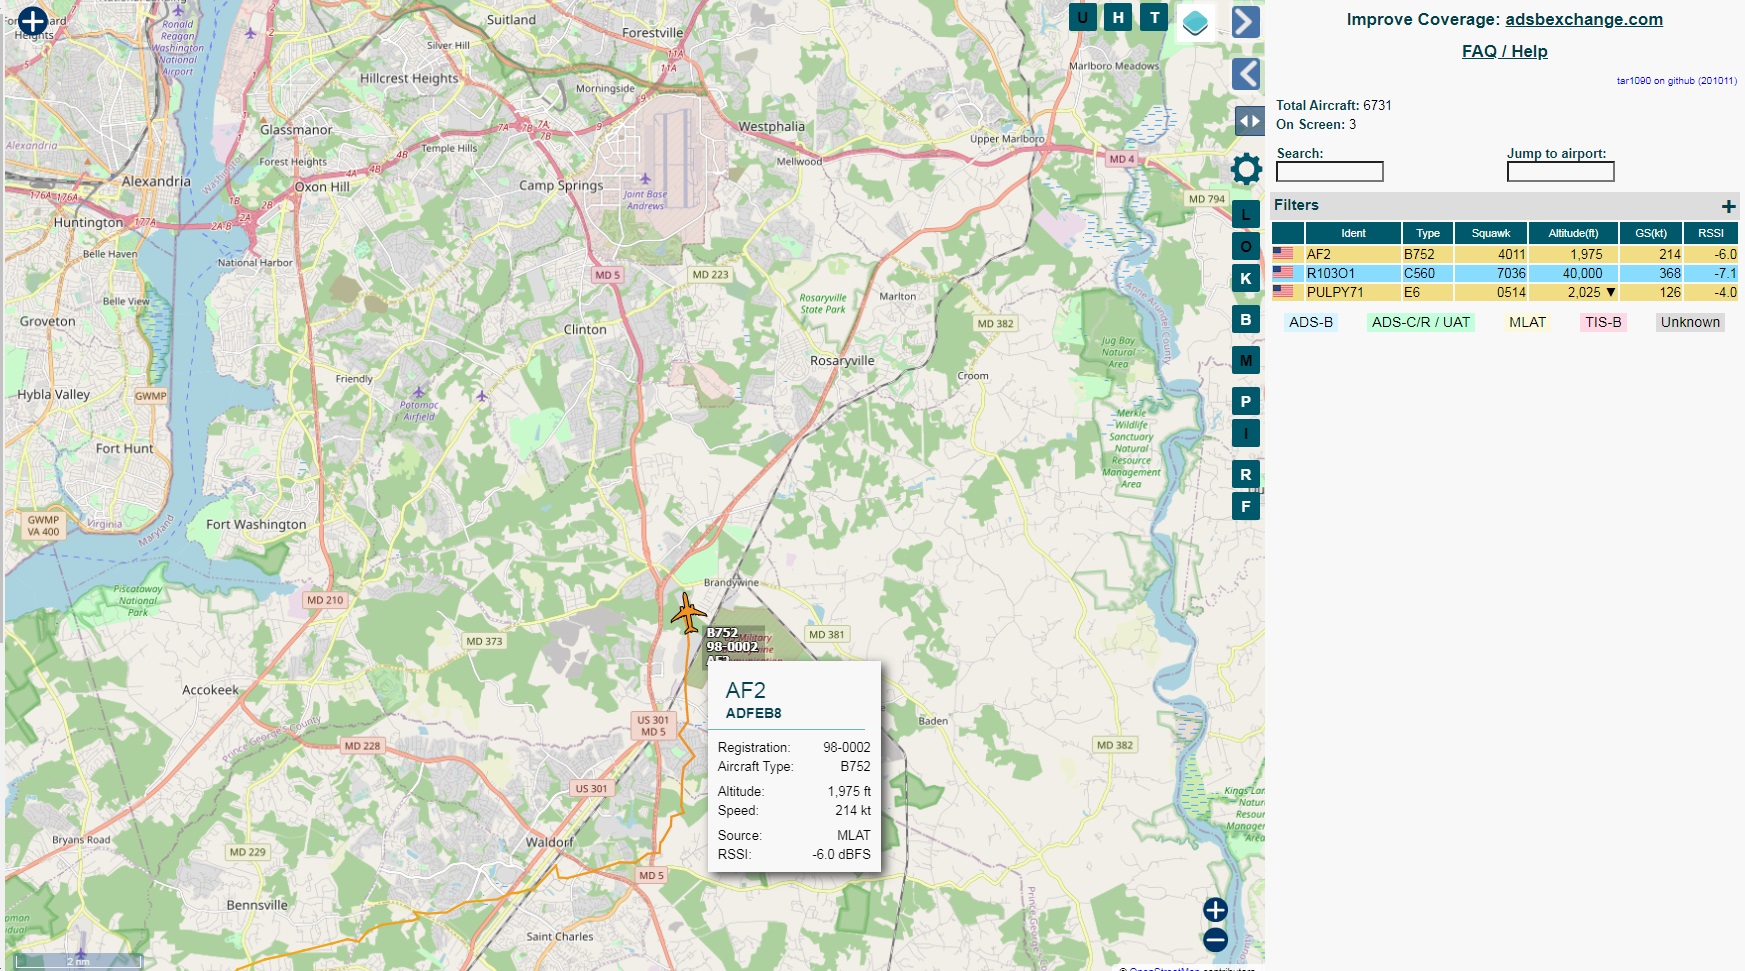The image size is (1745, 971).
Task: Click the map scale bar at bottom-left
Action: 78,960
